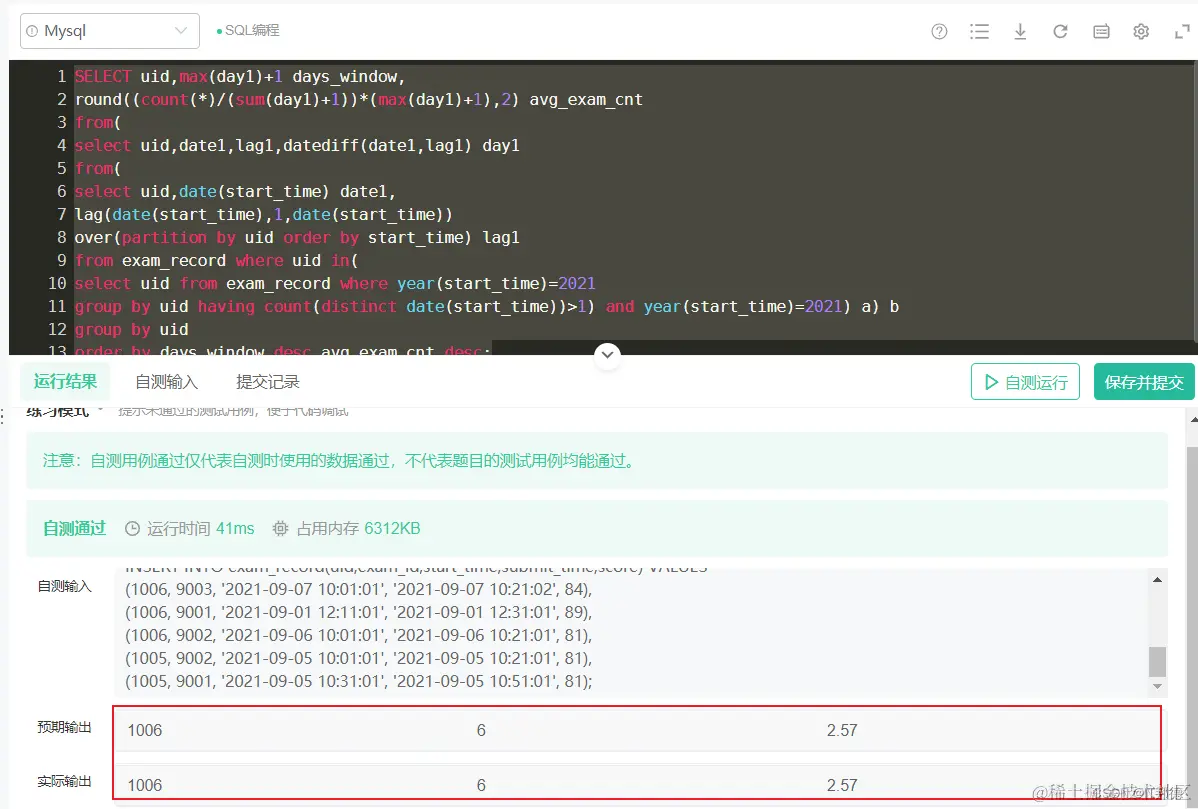Screen dimensions: 1198x809
Task: Click the 自测输入 box scrollbar thumb
Action: [x=1158, y=662]
